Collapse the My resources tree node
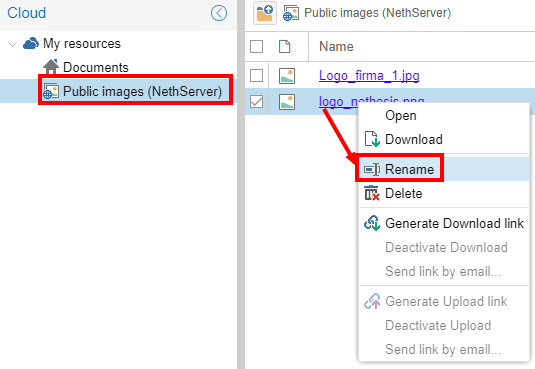The width and height of the screenshot is (535, 369). 13,44
